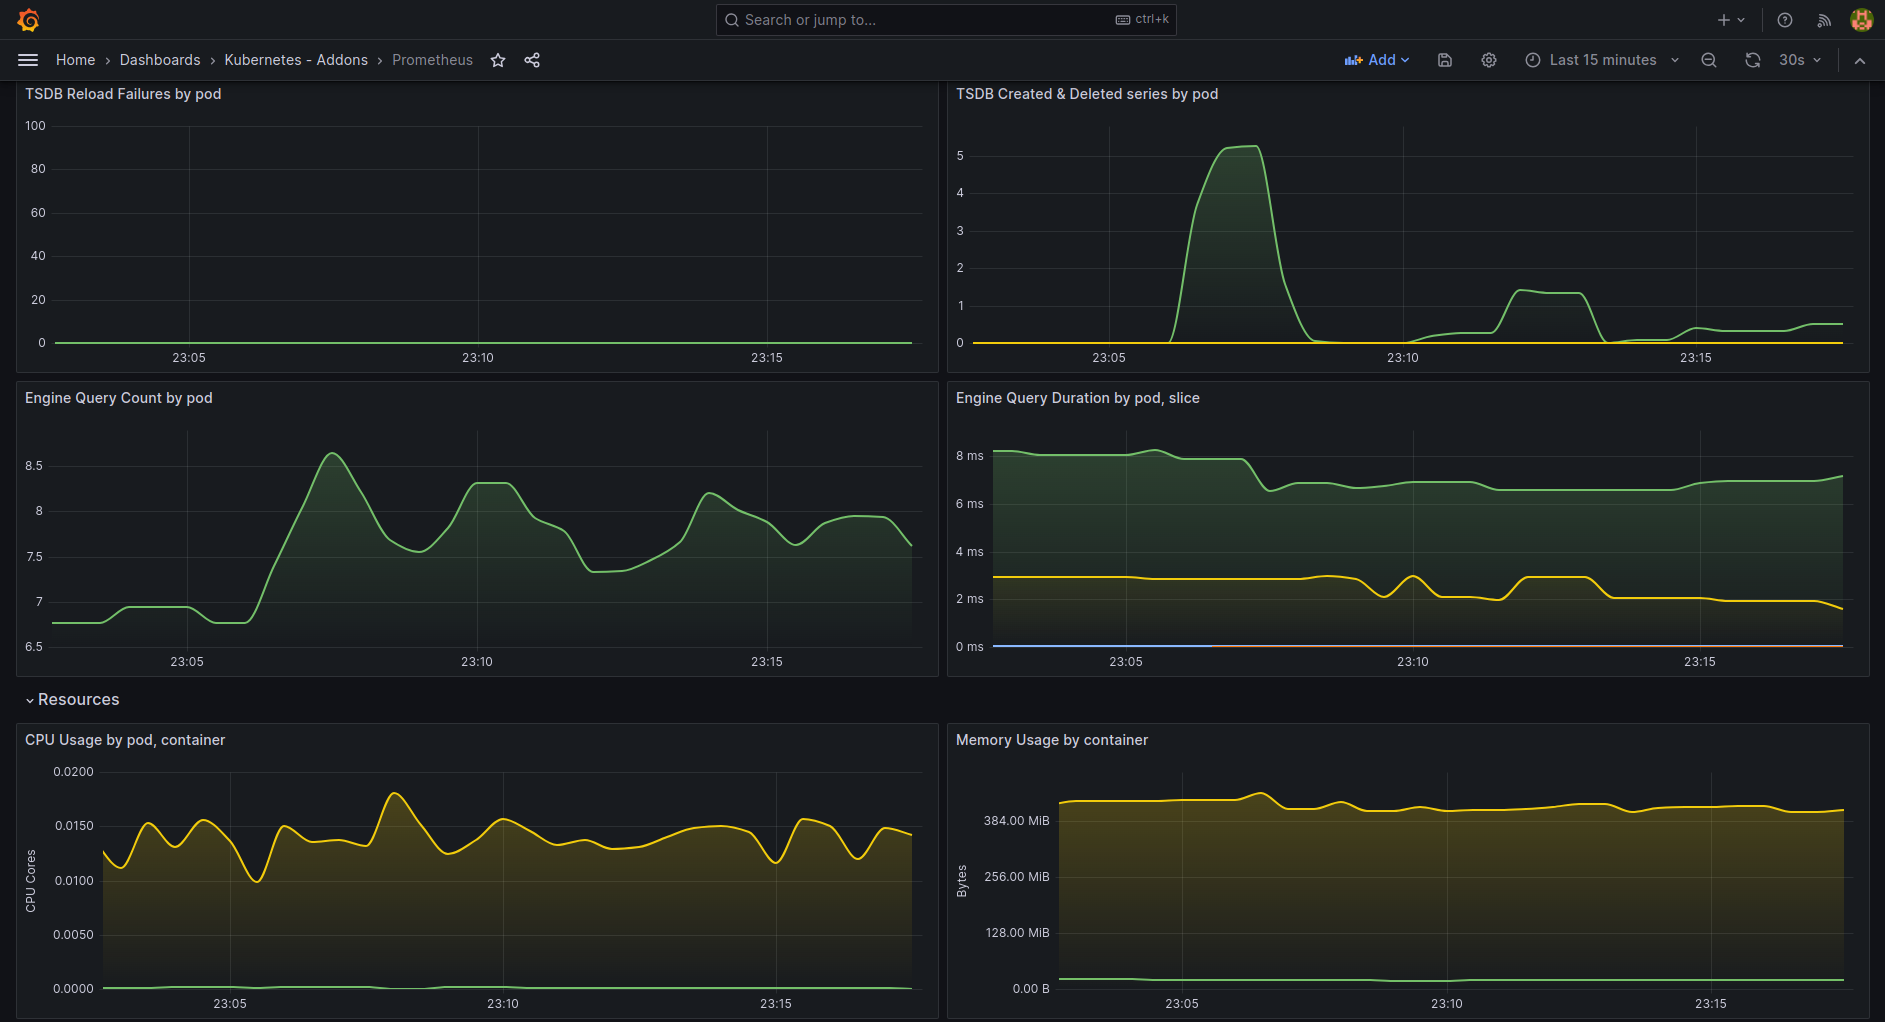Click the ctrl+k shortcut hint

(1143, 20)
